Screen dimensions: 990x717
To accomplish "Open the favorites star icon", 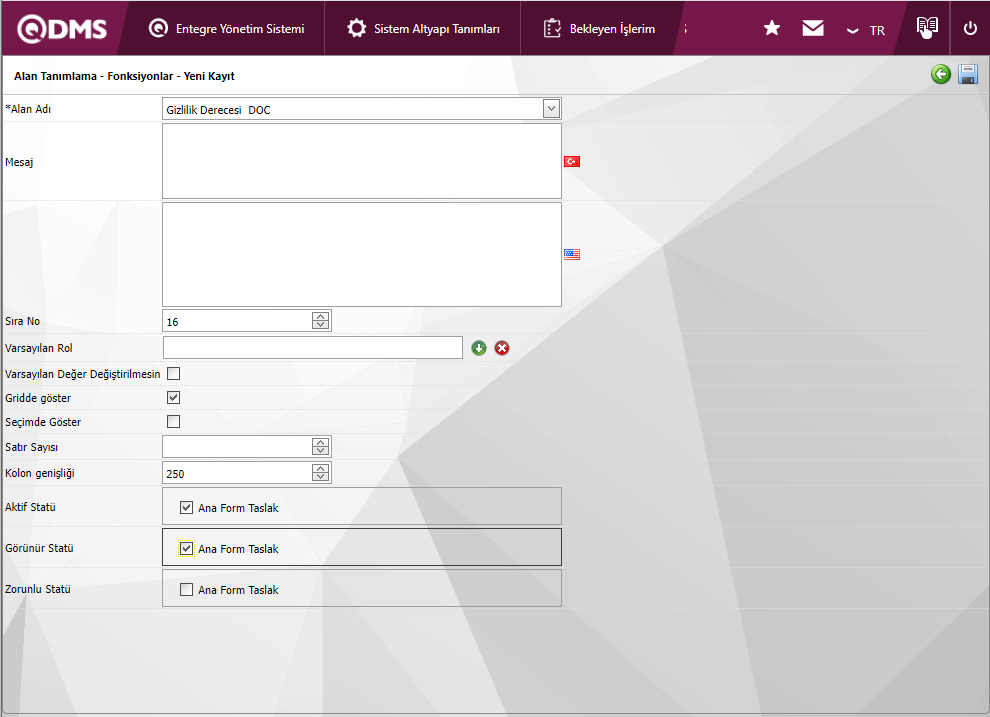I will click(772, 28).
